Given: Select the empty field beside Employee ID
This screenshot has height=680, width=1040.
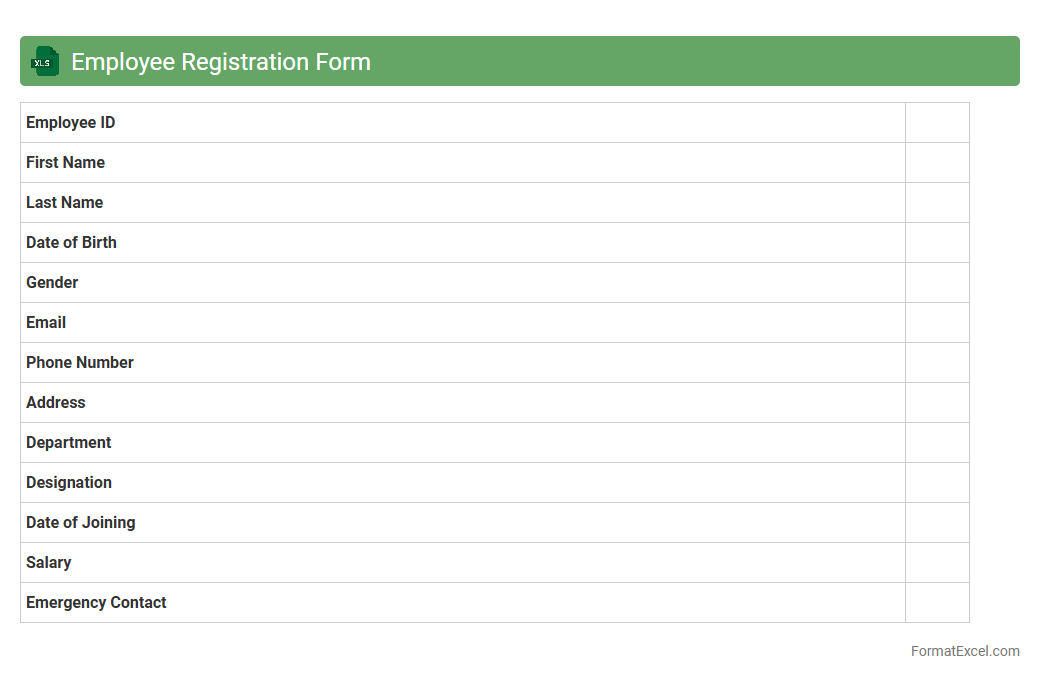Looking at the screenshot, I should click(937, 123).
